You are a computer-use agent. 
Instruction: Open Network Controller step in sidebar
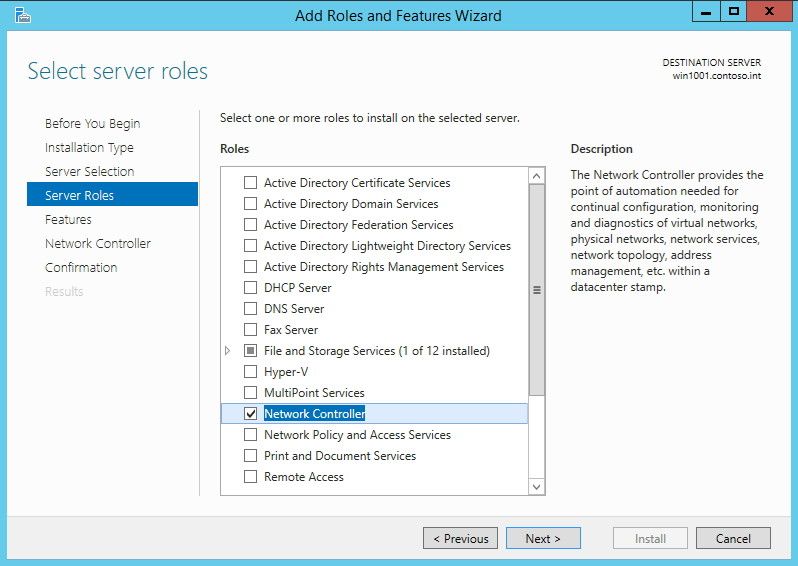(98, 243)
